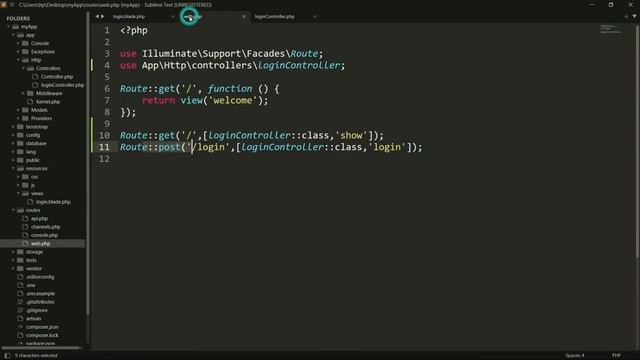Click the web.php file icon in sidebar
Screen dimensions: 640x360
[x=25, y=243]
